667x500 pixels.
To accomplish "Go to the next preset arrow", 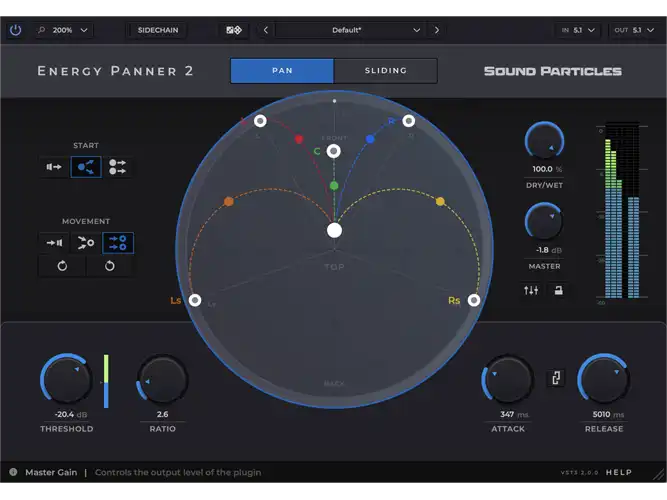I will (x=436, y=30).
